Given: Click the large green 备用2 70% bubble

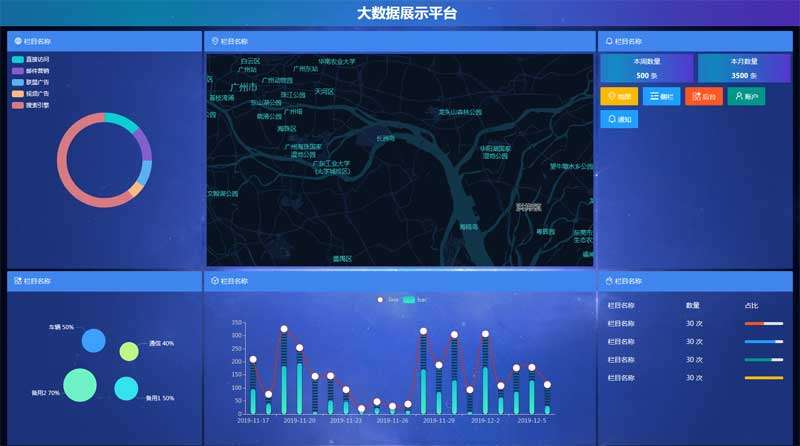Looking at the screenshot, I should (x=80, y=385).
